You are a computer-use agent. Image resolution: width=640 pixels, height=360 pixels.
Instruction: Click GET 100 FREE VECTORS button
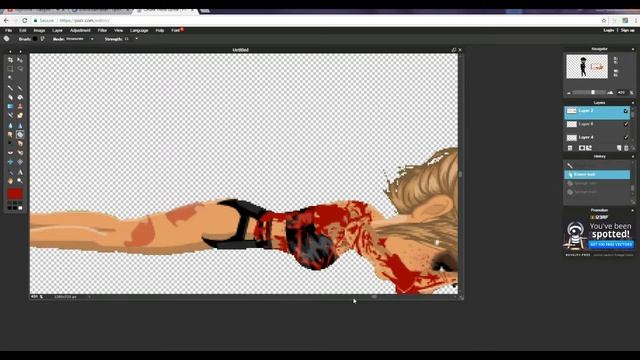[611, 244]
